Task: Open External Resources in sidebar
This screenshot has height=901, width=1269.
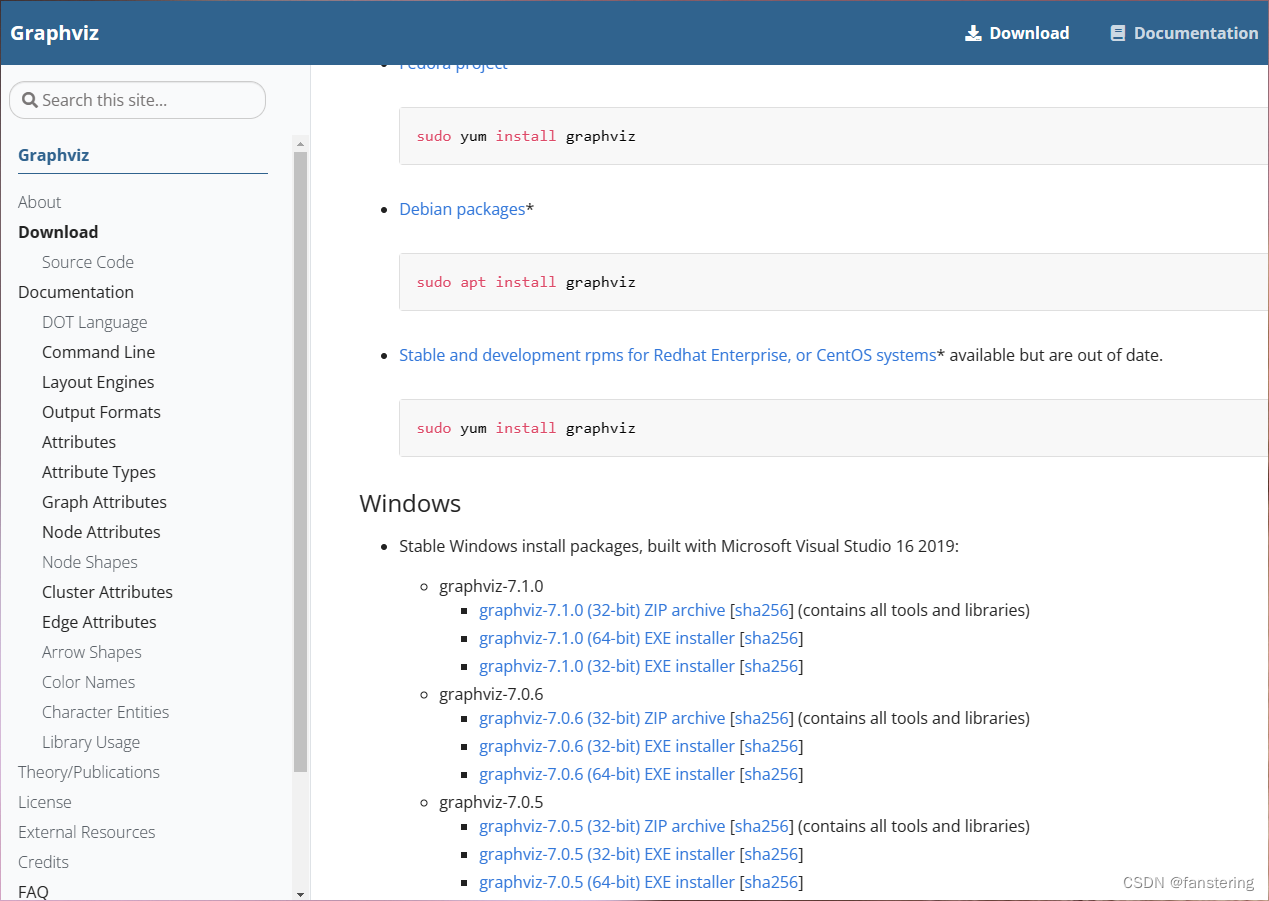Action: pos(87,832)
